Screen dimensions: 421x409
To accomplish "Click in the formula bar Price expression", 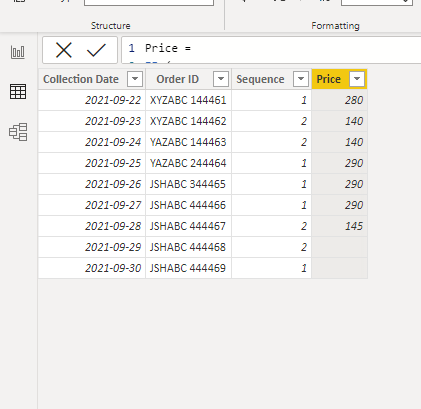I will (270, 49).
